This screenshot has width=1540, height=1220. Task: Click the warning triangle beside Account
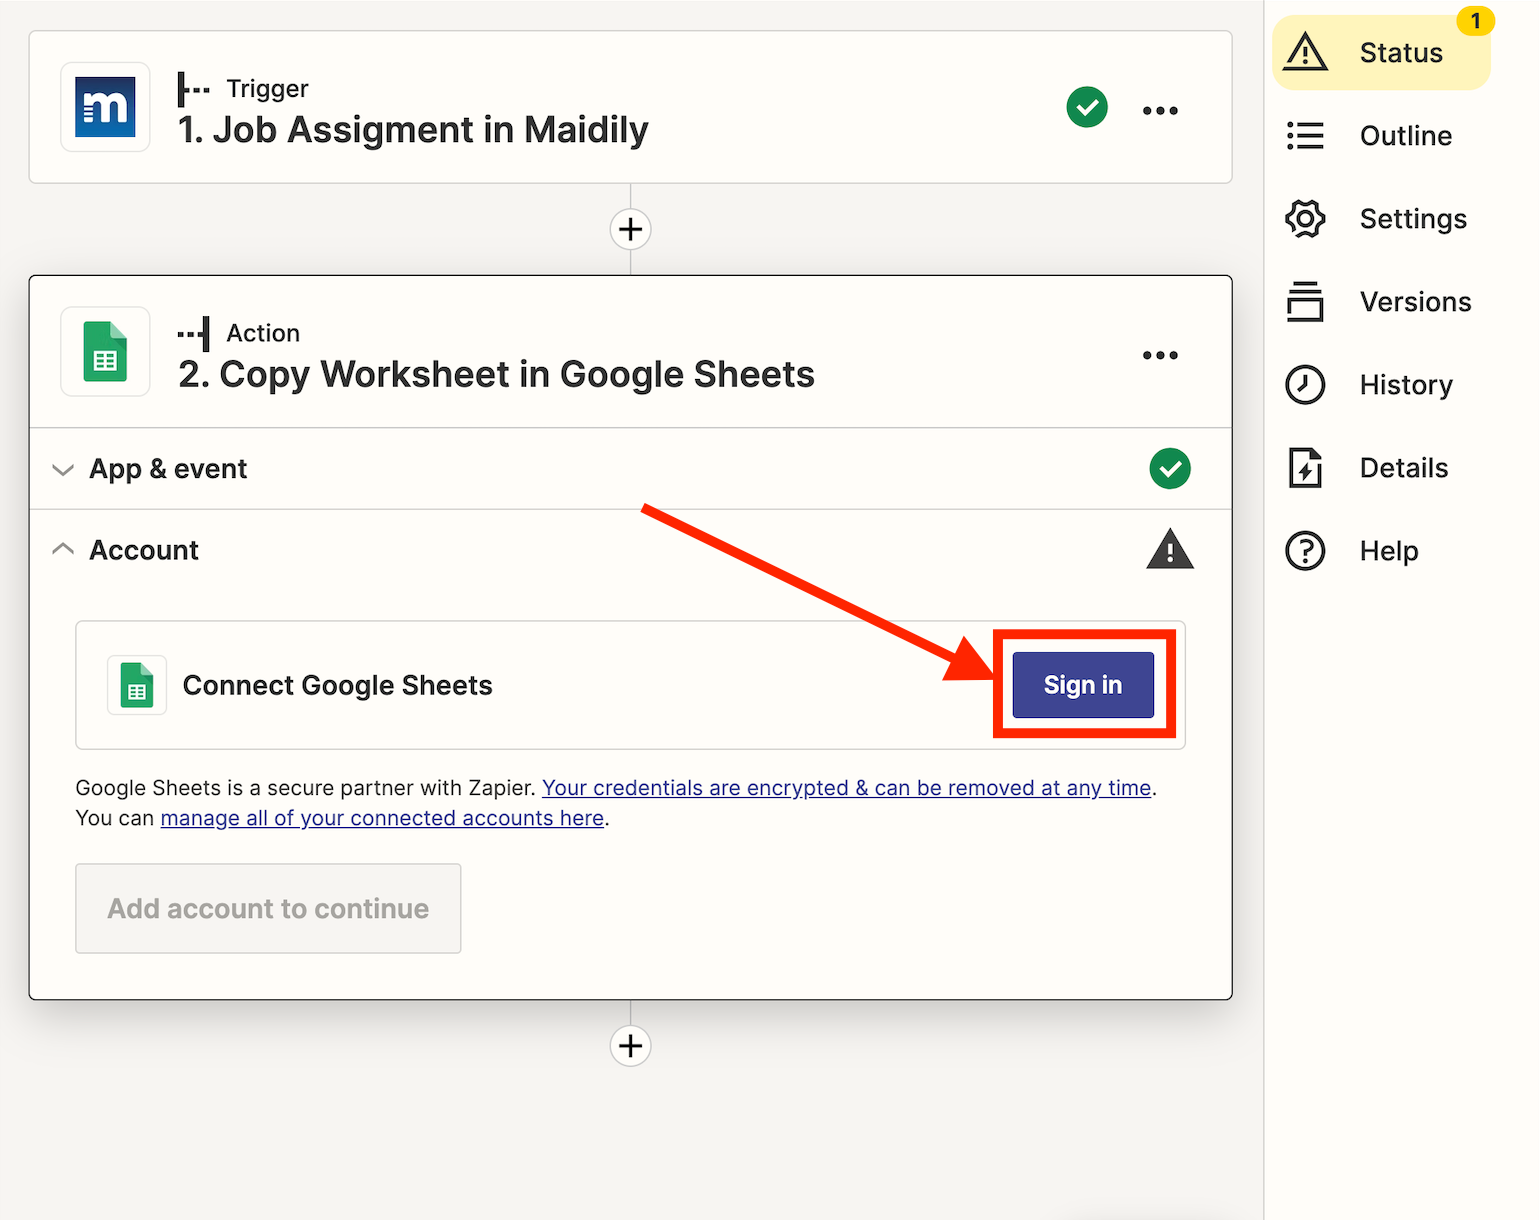1170,549
